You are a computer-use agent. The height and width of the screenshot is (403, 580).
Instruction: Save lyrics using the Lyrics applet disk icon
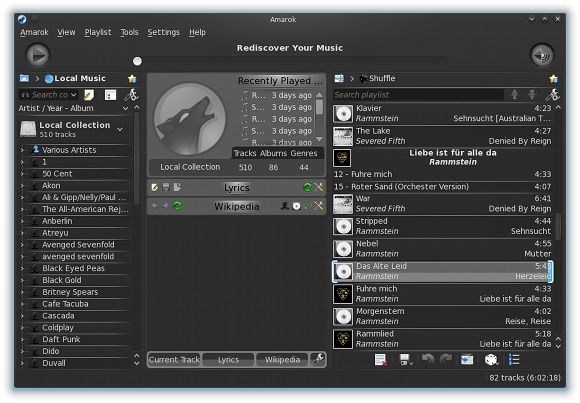pyautogui.click(x=166, y=187)
